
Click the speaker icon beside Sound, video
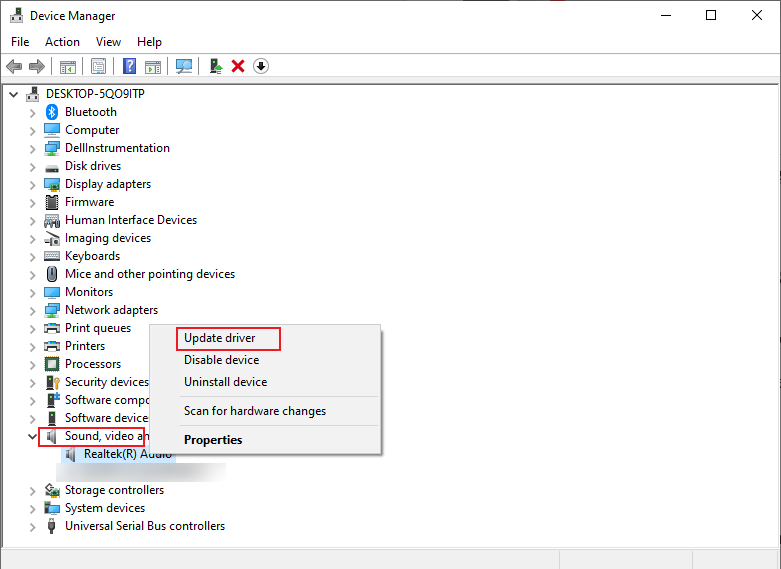tap(52, 436)
